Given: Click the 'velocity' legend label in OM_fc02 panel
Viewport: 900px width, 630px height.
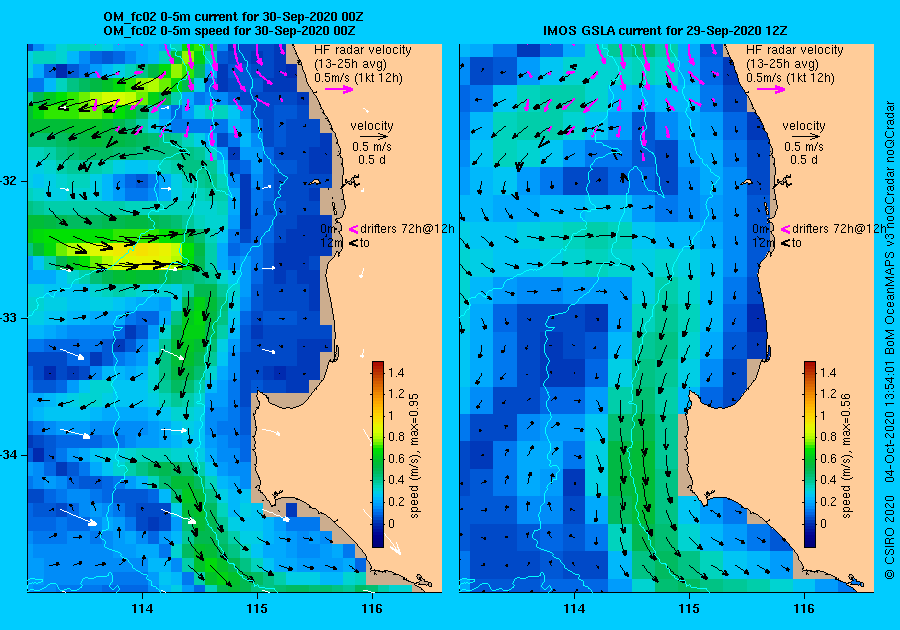Looking at the screenshot, I should point(372,126).
